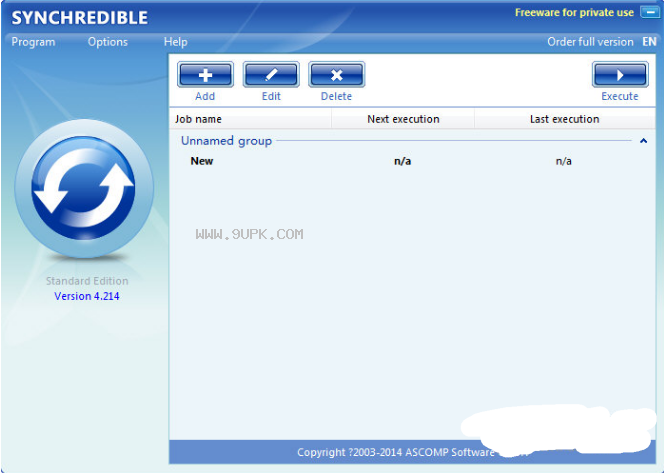Click the Version 4.214 link
Image resolution: width=664 pixels, height=473 pixels.
[87, 296]
